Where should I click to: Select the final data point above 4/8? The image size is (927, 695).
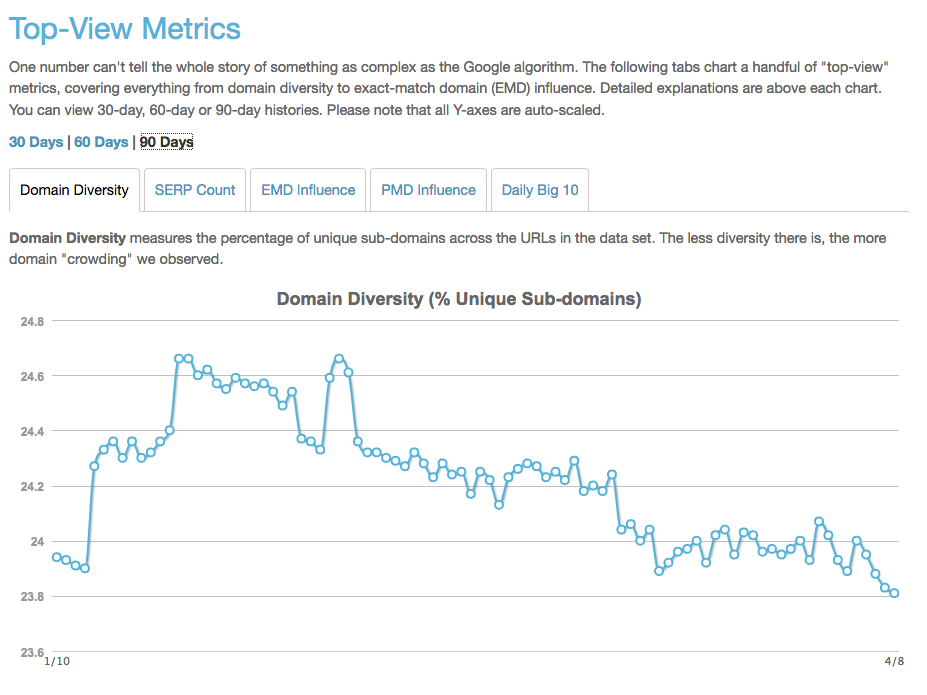coord(894,593)
